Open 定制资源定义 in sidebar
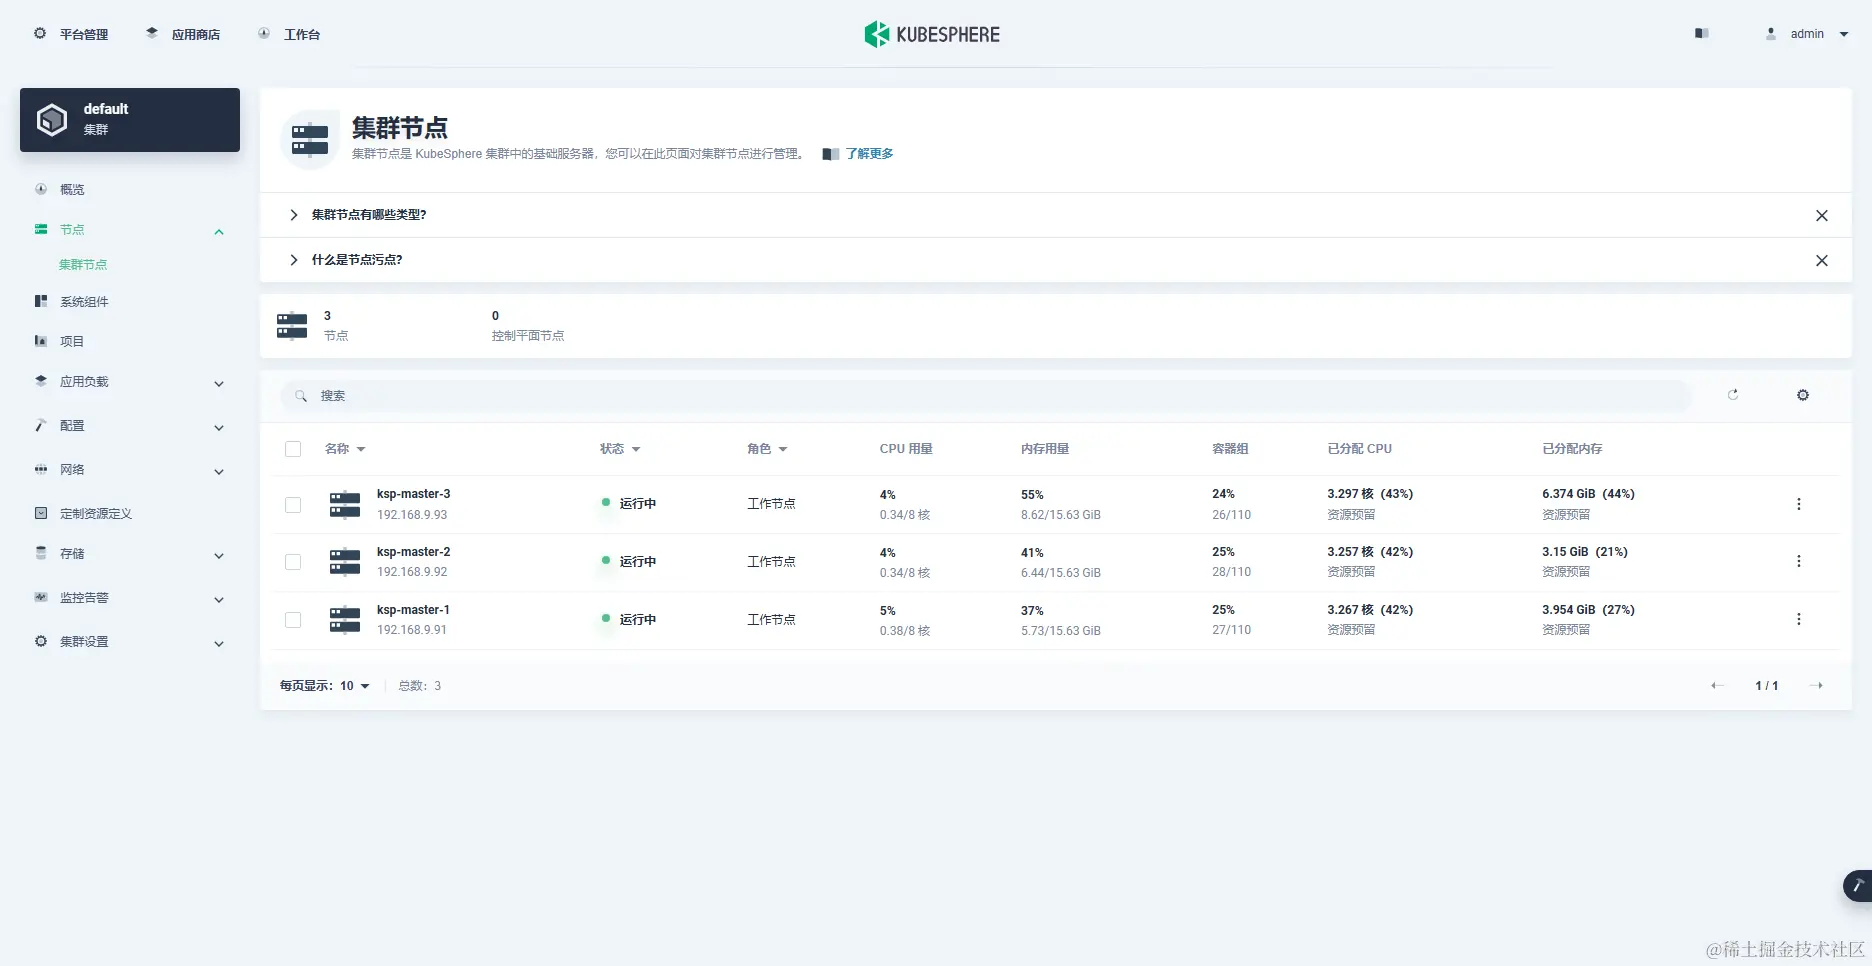The width and height of the screenshot is (1872, 966). (96, 513)
